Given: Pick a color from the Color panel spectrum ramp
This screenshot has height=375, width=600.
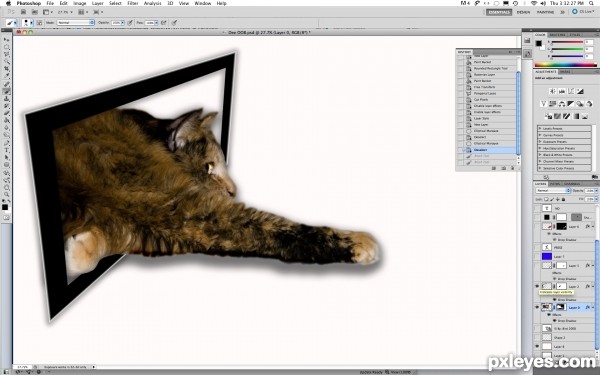Looking at the screenshot, I should 565,65.
